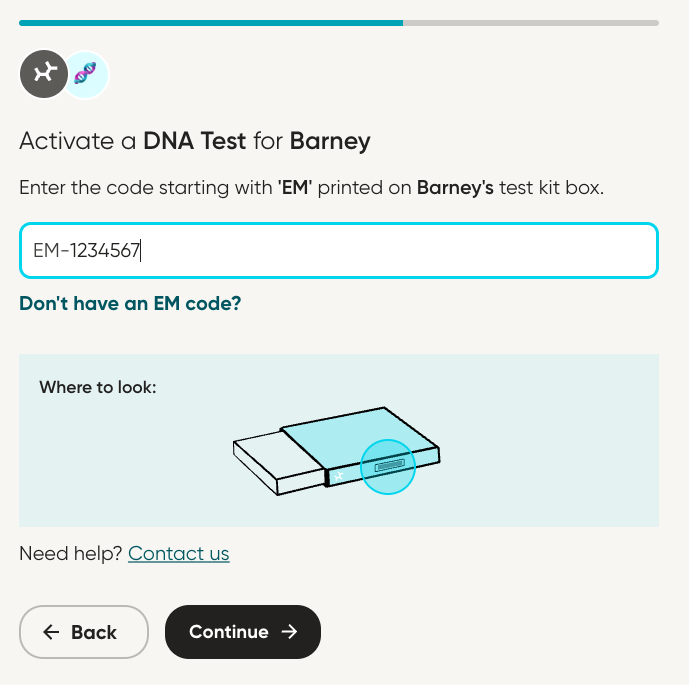Click the right arrow icon in Continue

click(x=290, y=632)
